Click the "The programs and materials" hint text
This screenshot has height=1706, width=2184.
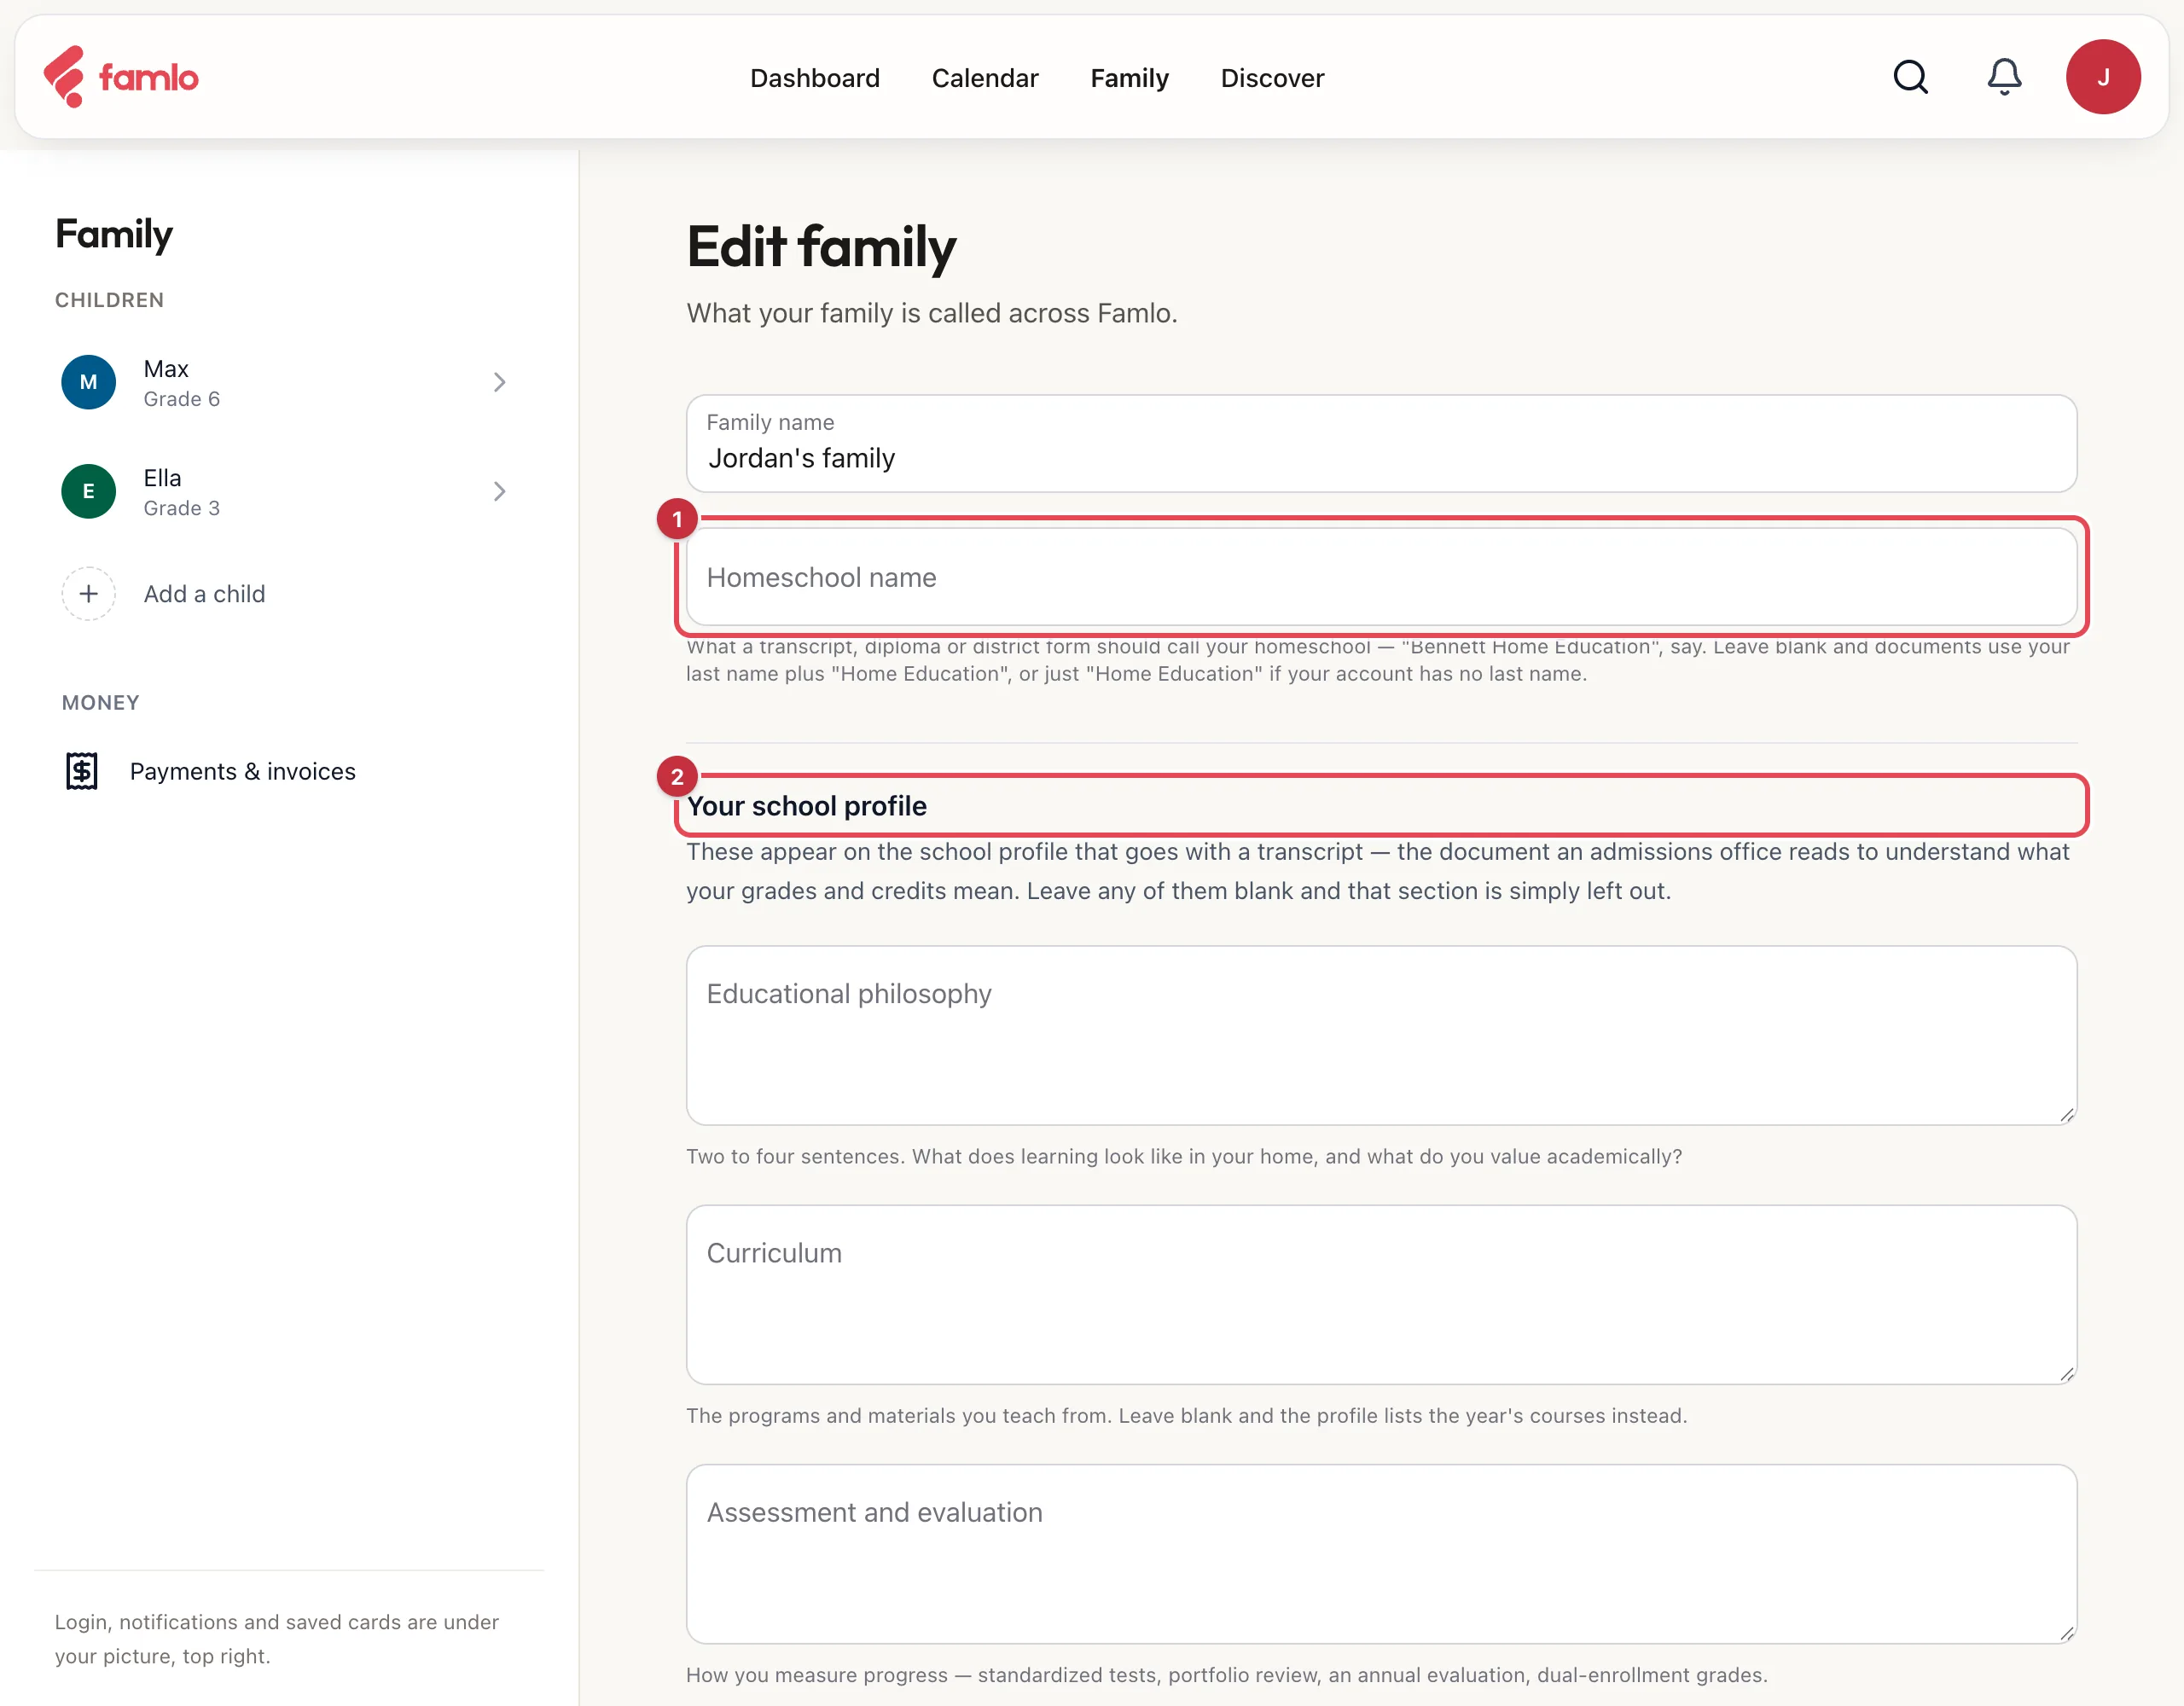[x=1186, y=1415]
